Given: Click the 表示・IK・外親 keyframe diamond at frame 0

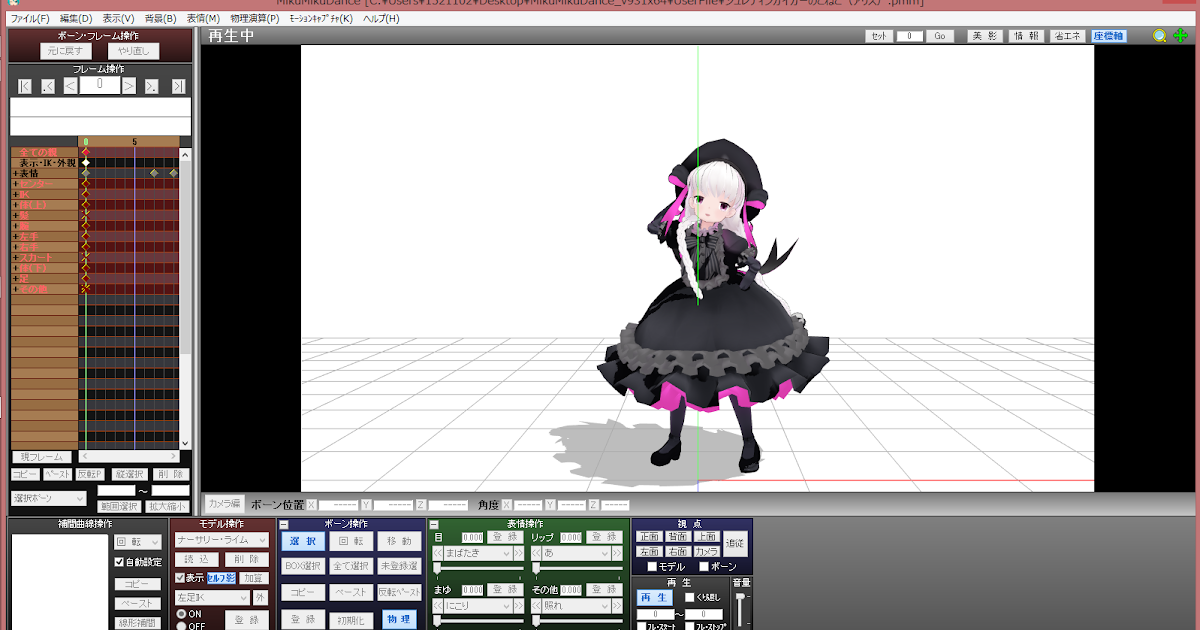Looking at the screenshot, I should point(86,162).
